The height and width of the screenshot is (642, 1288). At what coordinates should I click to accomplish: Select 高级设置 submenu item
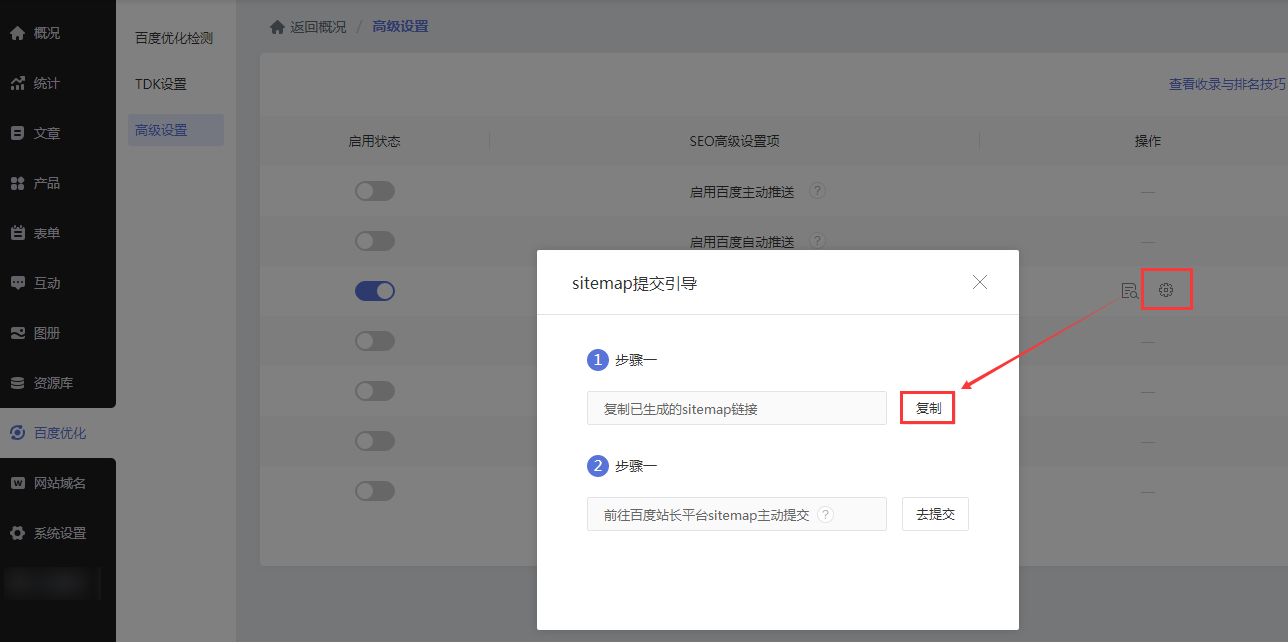(176, 130)
